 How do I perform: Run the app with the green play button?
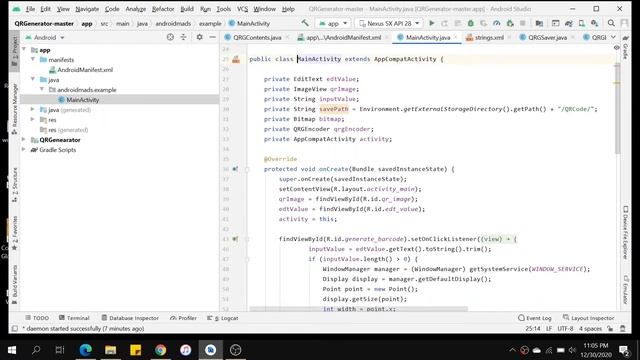[432, 23]
